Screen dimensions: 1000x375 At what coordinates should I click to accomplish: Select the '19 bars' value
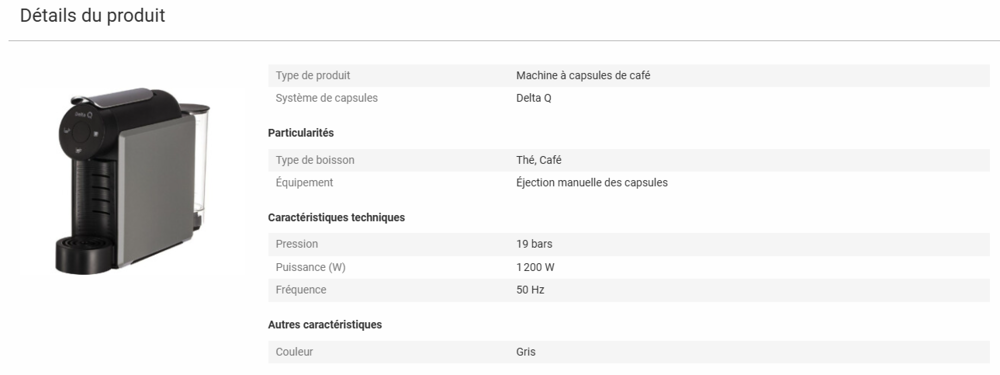point(534,244)
